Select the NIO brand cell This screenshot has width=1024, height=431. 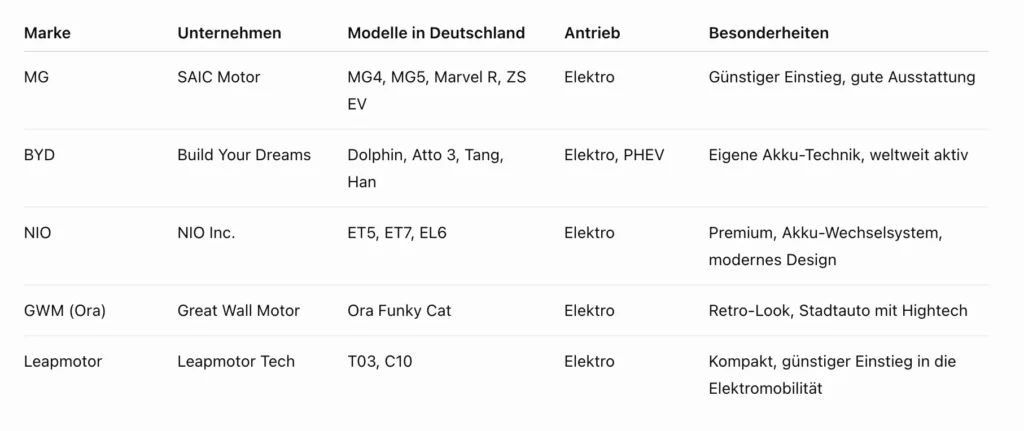click(37, 233)
